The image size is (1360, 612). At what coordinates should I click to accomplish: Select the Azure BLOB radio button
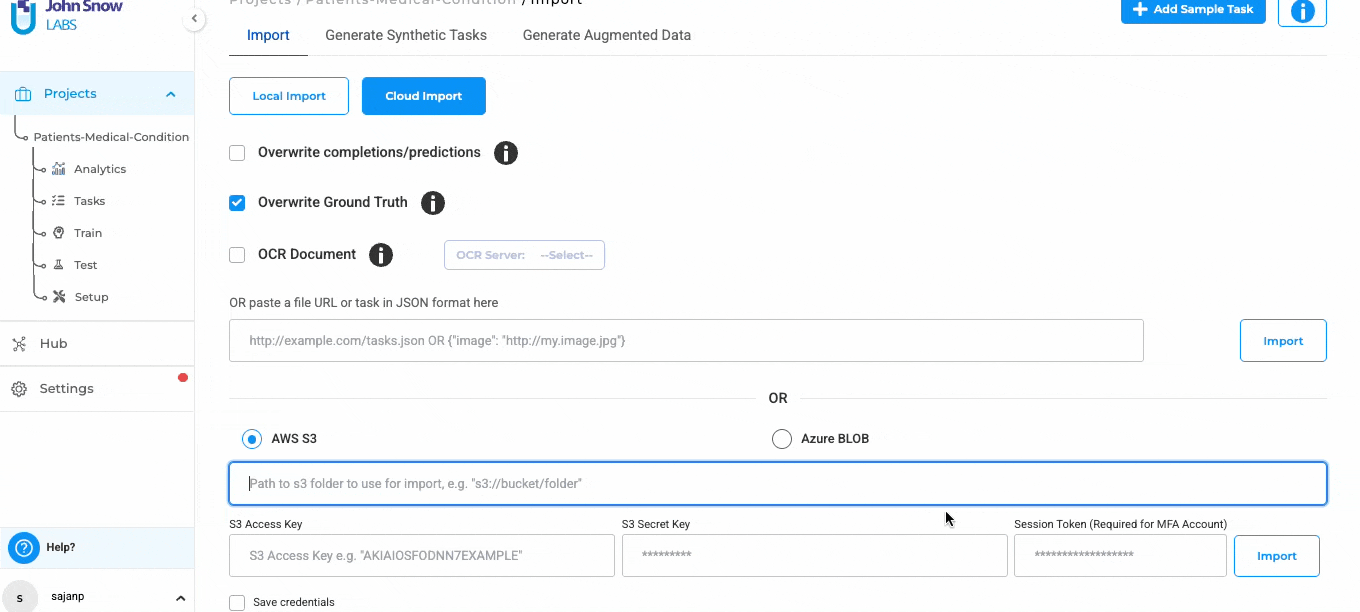(782, 439)
